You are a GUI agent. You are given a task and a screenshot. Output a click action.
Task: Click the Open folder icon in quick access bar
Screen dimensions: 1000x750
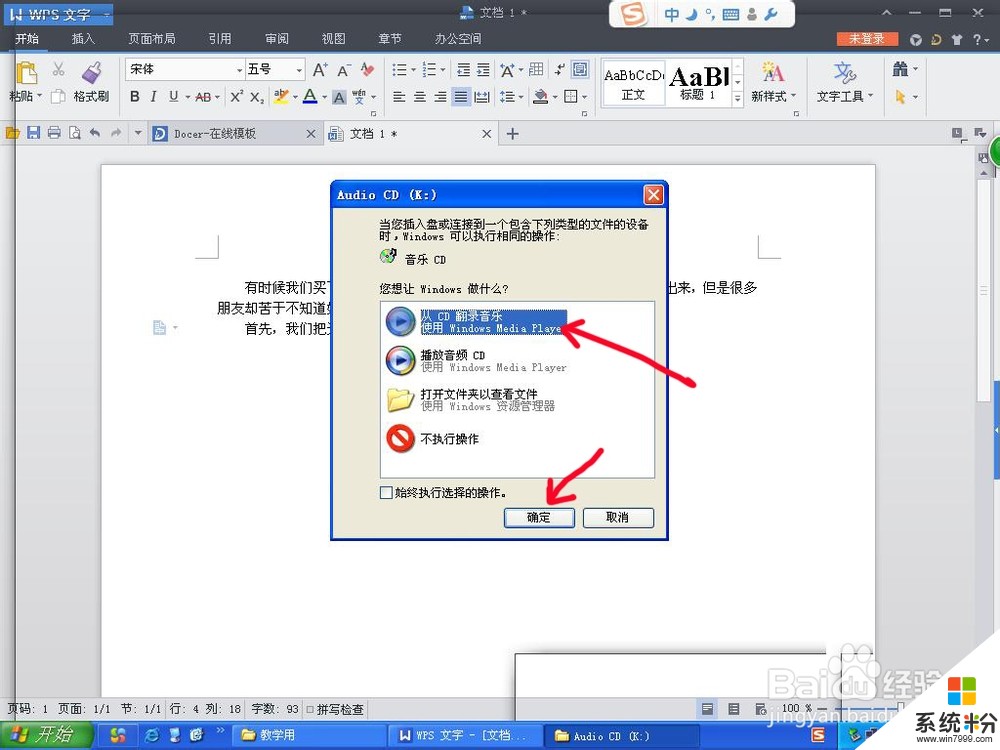[x=12, y=133]
